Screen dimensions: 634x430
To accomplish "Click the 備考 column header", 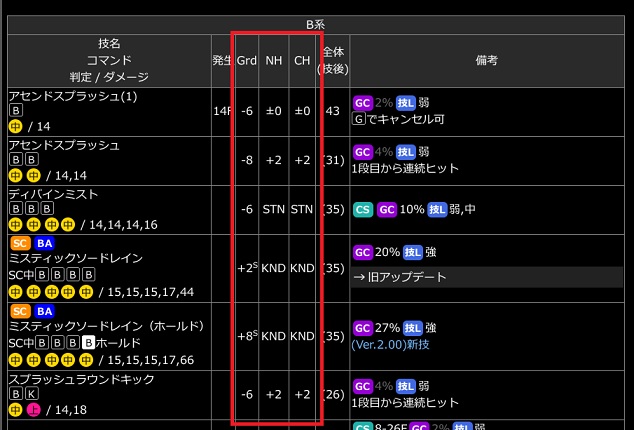I will (x=487, y=60).
